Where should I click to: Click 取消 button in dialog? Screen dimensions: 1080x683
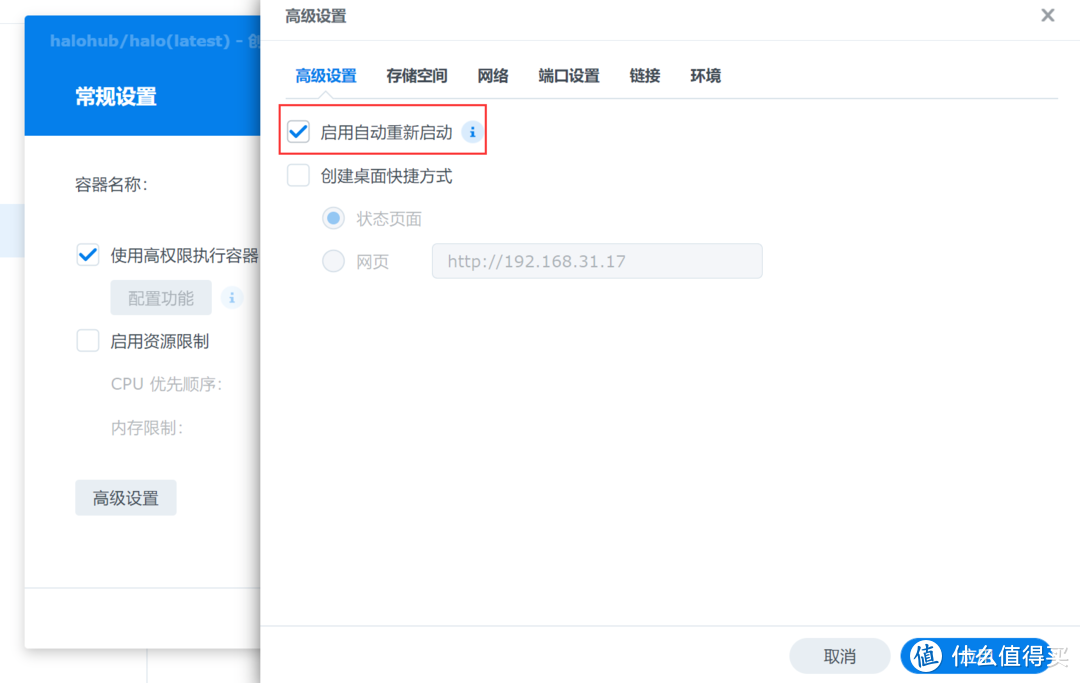(x=840, y=656)
